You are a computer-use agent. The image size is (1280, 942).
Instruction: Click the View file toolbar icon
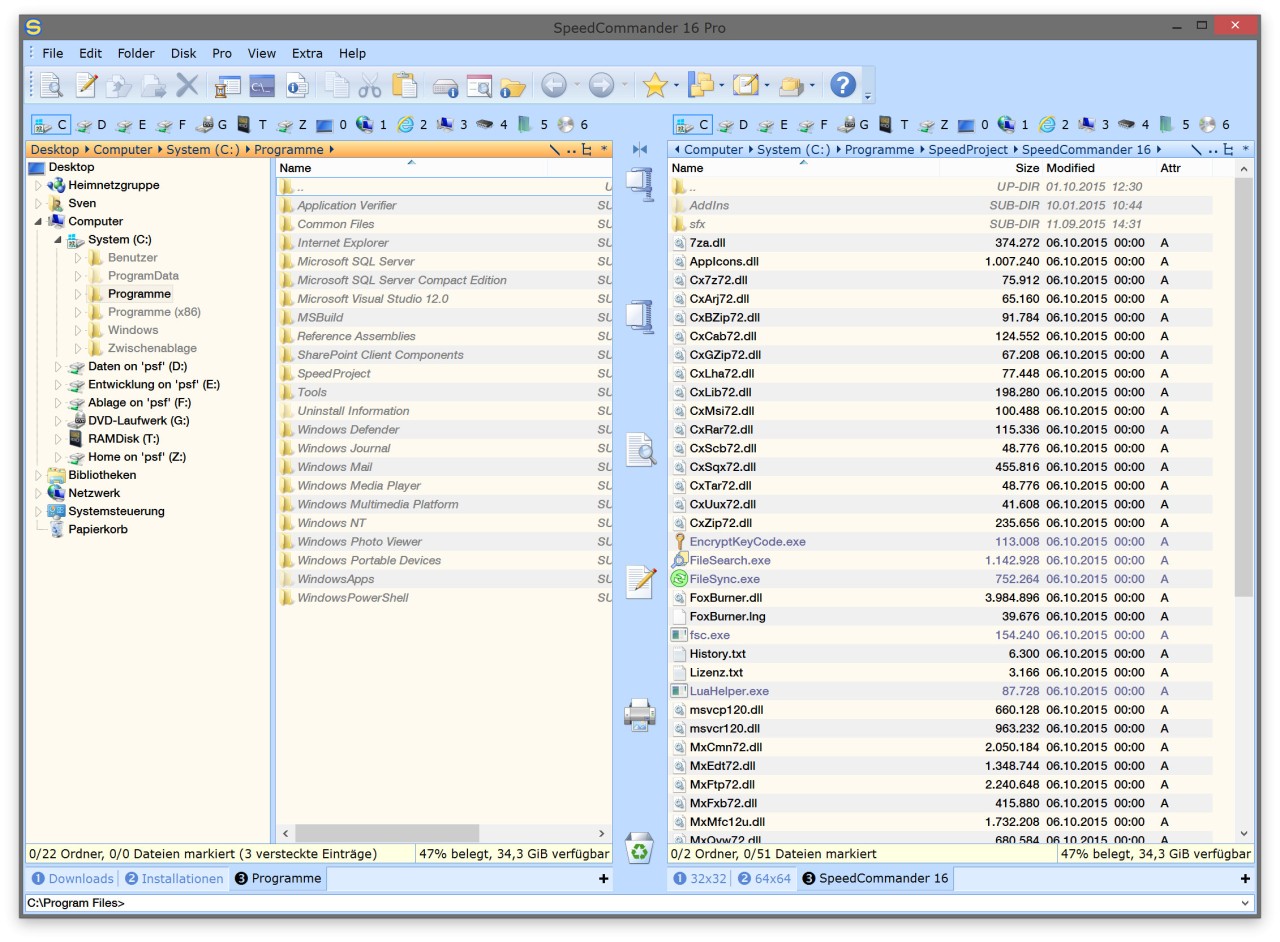(x=51, y=86)
